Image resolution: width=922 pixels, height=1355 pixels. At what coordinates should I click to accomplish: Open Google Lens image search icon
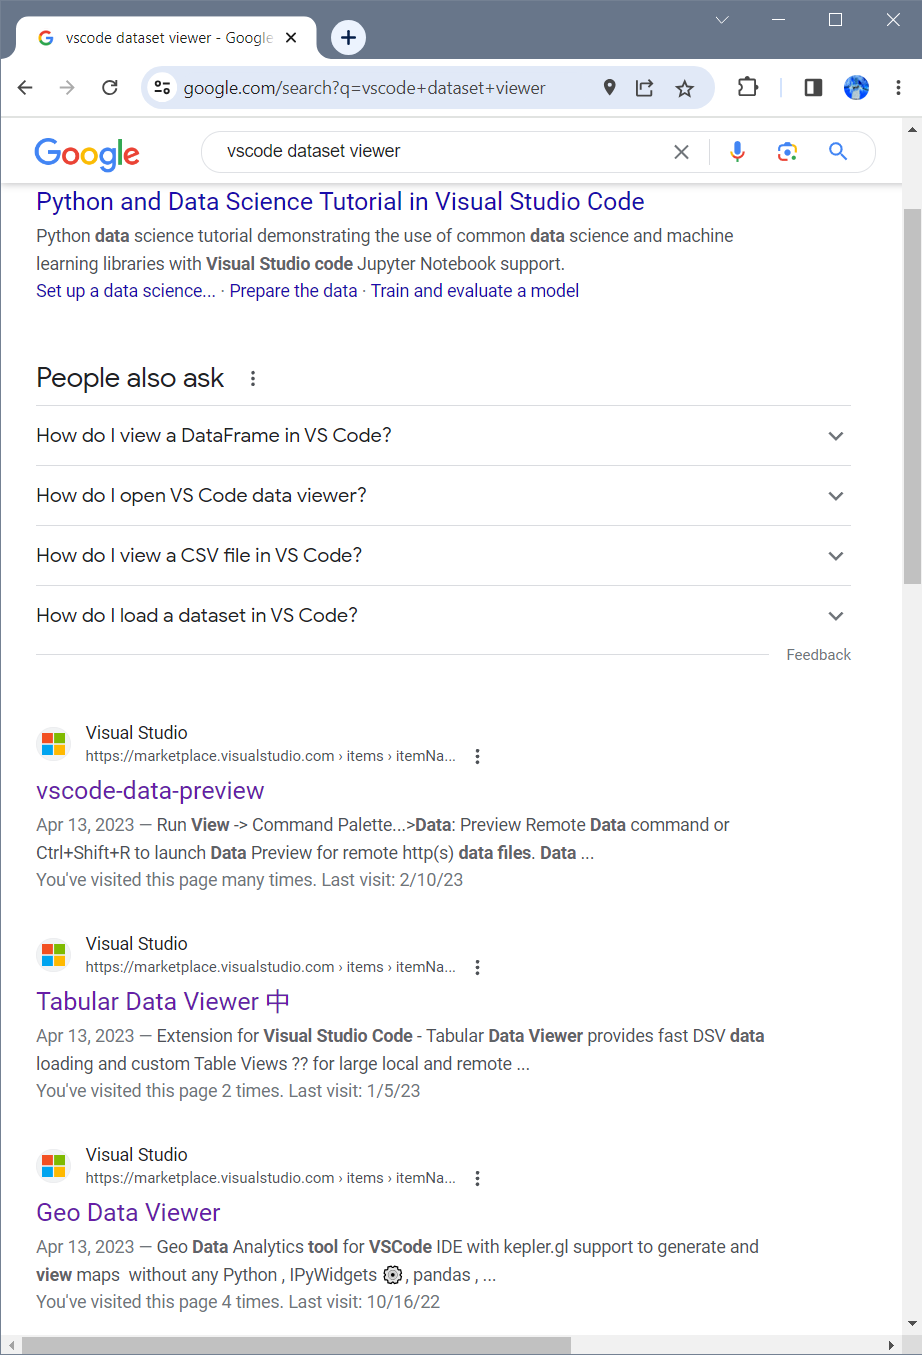[x=787, y=152]
